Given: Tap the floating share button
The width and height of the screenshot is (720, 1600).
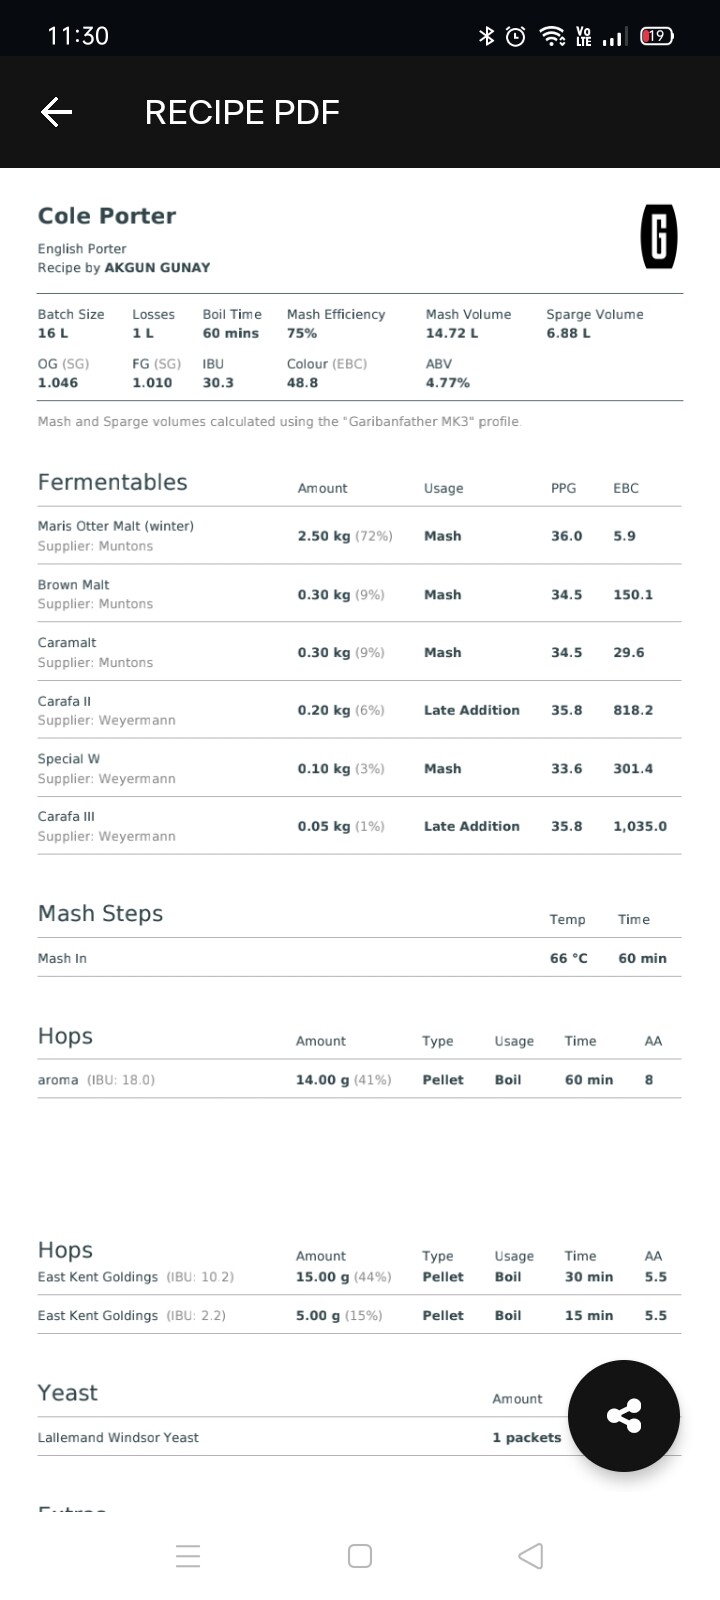Looking at the screenshot, I should [x=624, y=1415].
